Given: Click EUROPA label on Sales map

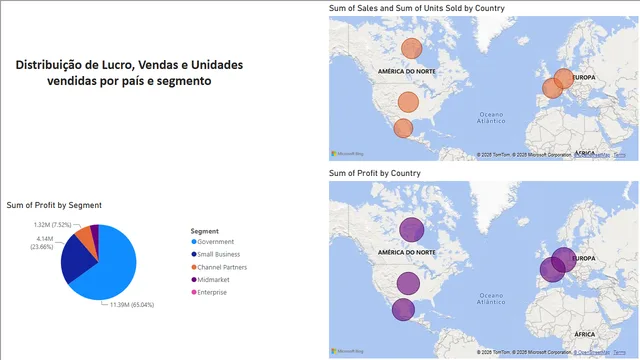Looking at the screenshot, I should point(584,78).
